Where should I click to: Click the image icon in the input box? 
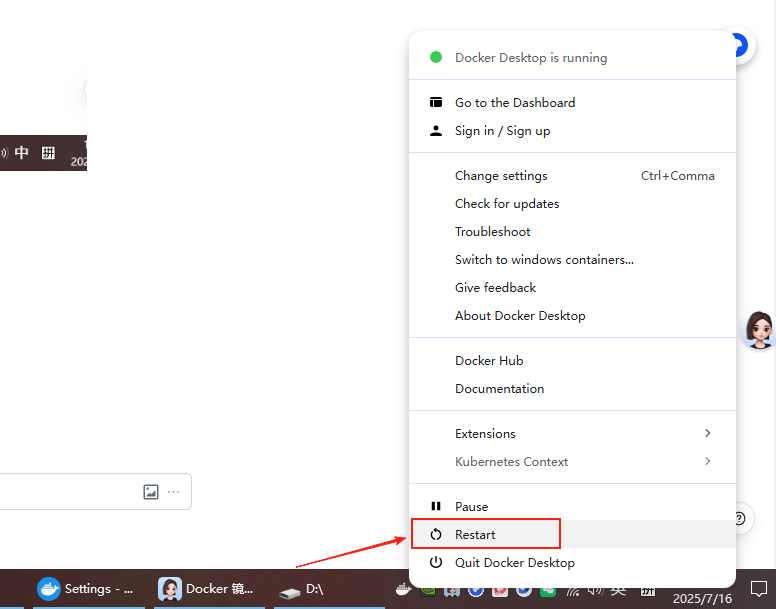coord(151,491)
